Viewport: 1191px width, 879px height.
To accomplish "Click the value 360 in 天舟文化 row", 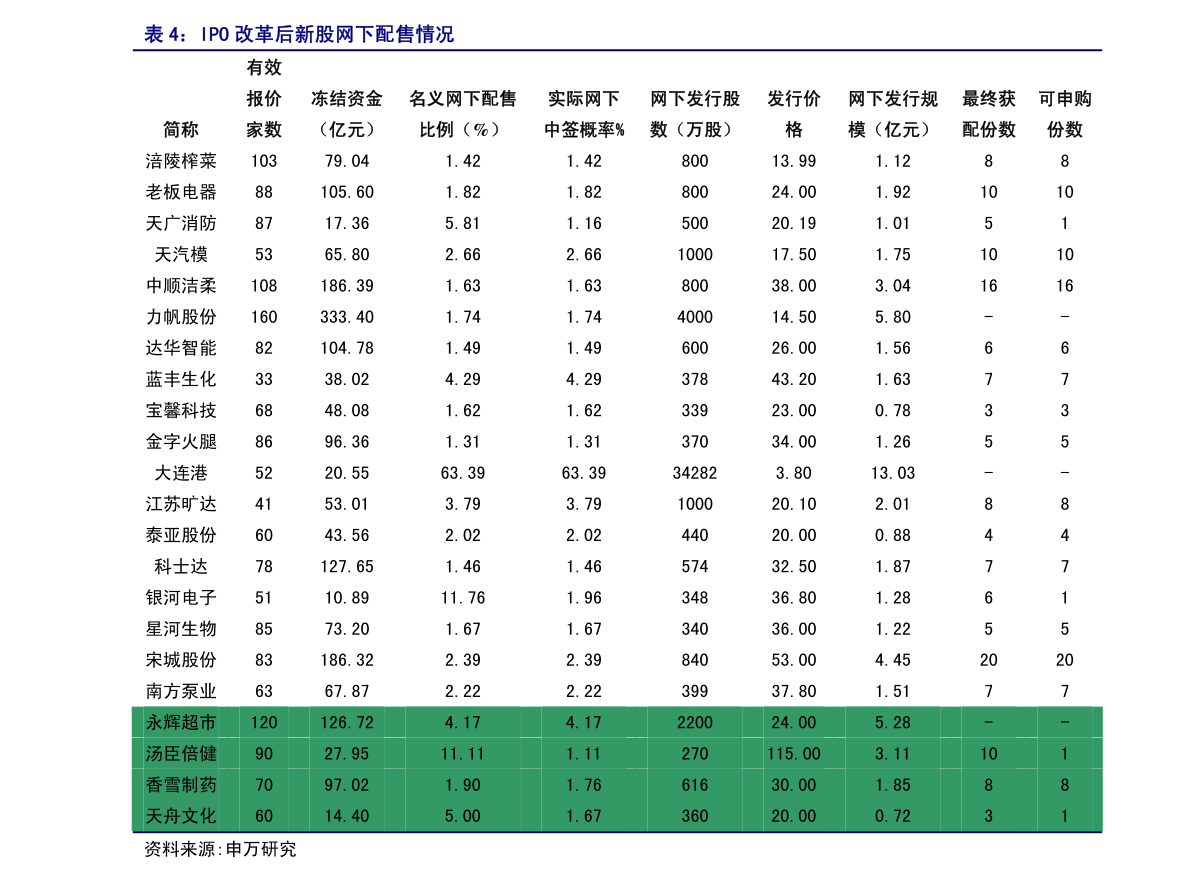I will (694, 816).
